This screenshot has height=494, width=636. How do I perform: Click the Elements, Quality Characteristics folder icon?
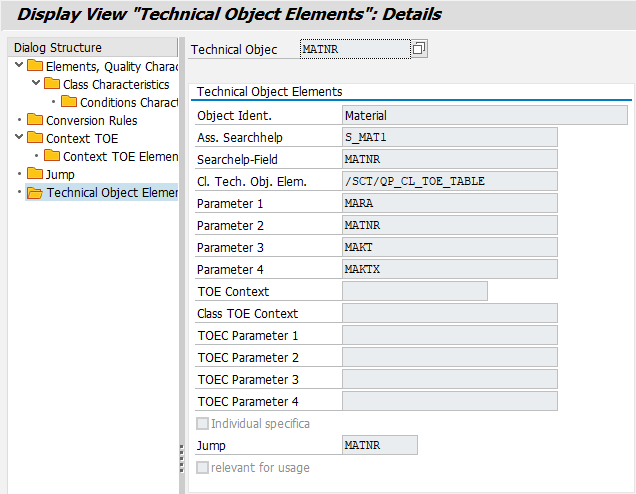click(35, 67)
